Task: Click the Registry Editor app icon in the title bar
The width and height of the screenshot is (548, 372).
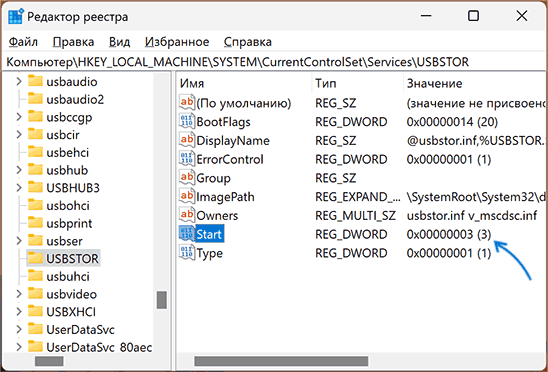Action: [16, 16]
